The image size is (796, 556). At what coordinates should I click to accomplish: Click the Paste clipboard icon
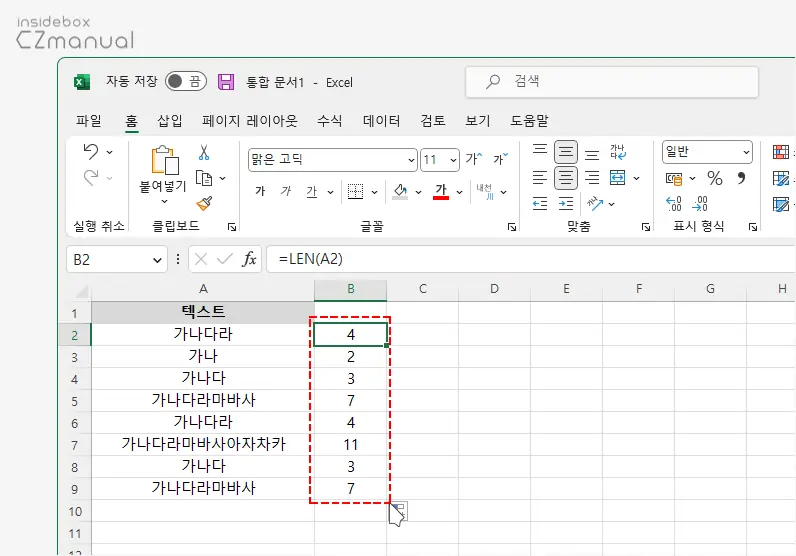(x=165, y=160)
